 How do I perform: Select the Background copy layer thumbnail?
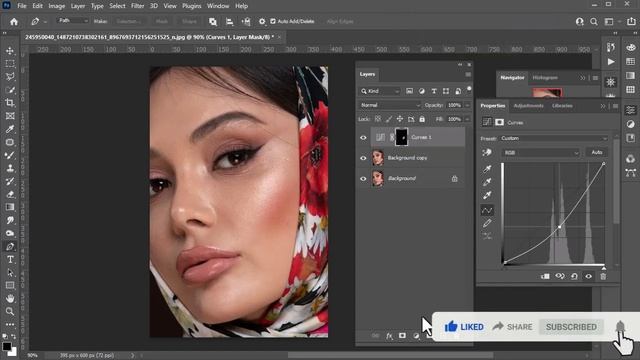point(378,158)
